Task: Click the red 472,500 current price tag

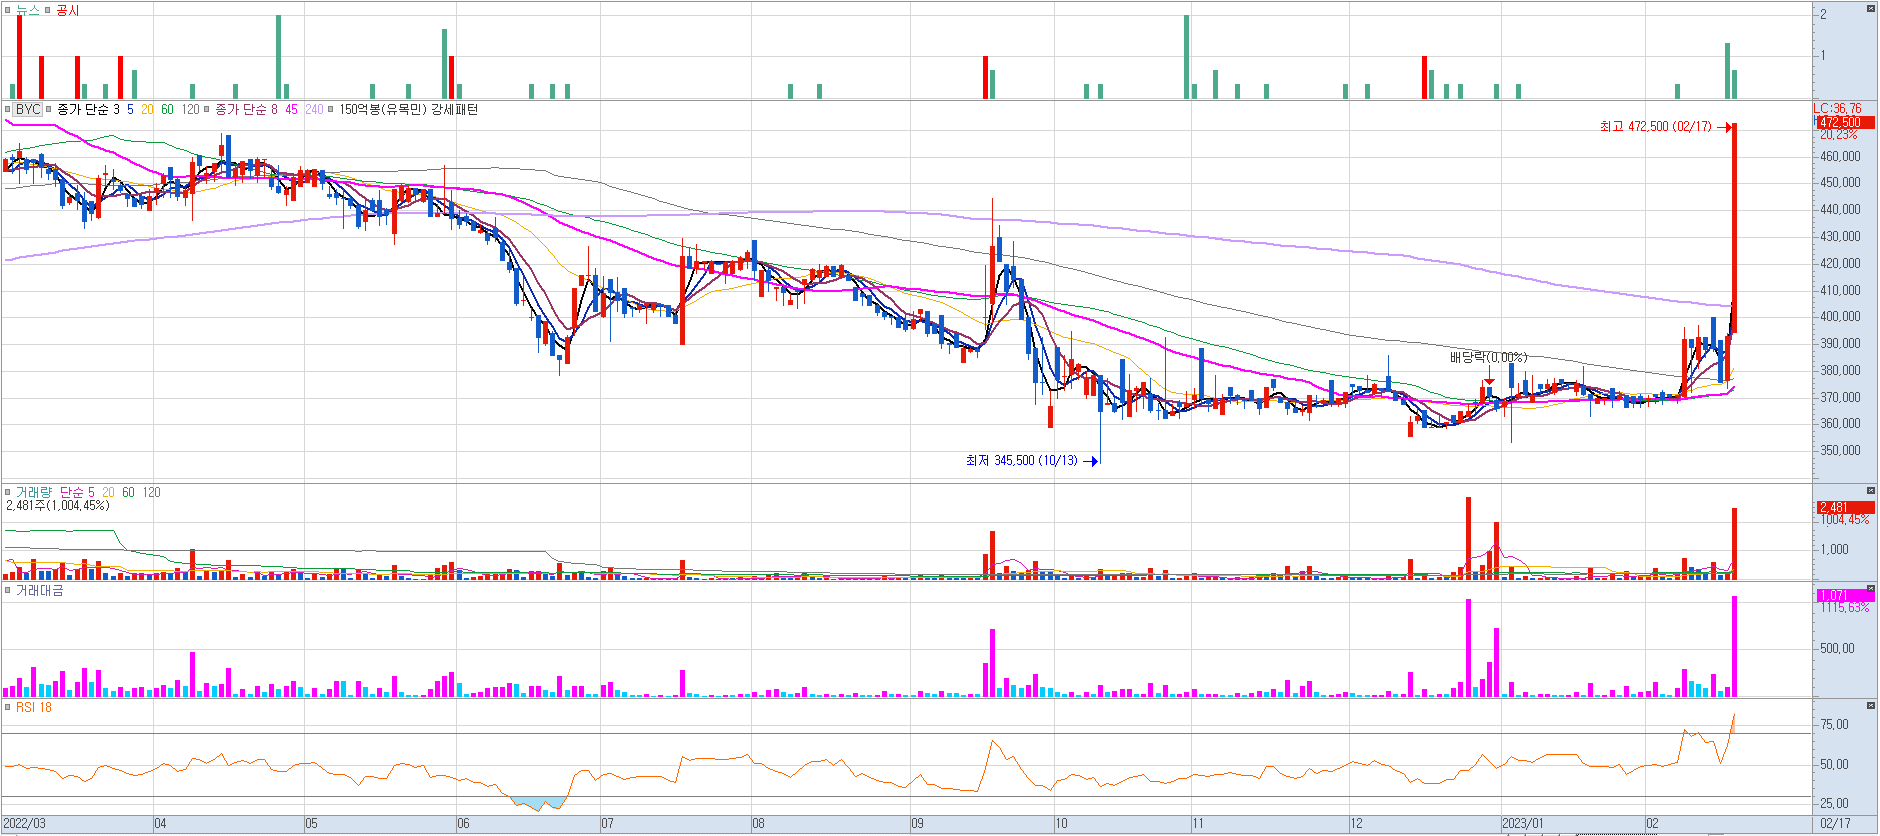Action: pos(1844,122)
